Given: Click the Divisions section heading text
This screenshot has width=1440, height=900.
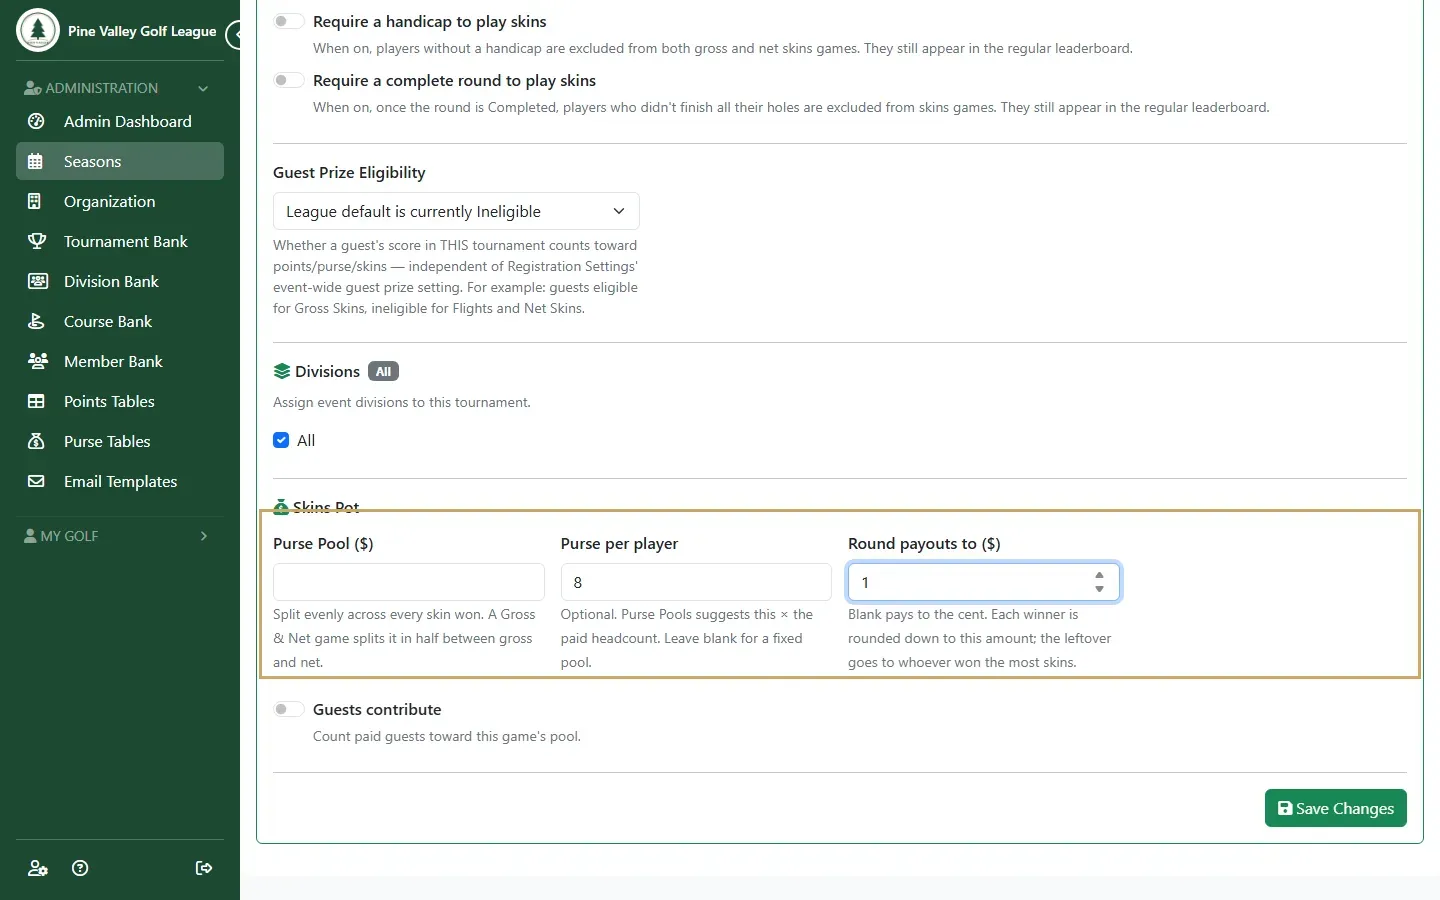Looking at the screenshot, I should click(327, 371).
